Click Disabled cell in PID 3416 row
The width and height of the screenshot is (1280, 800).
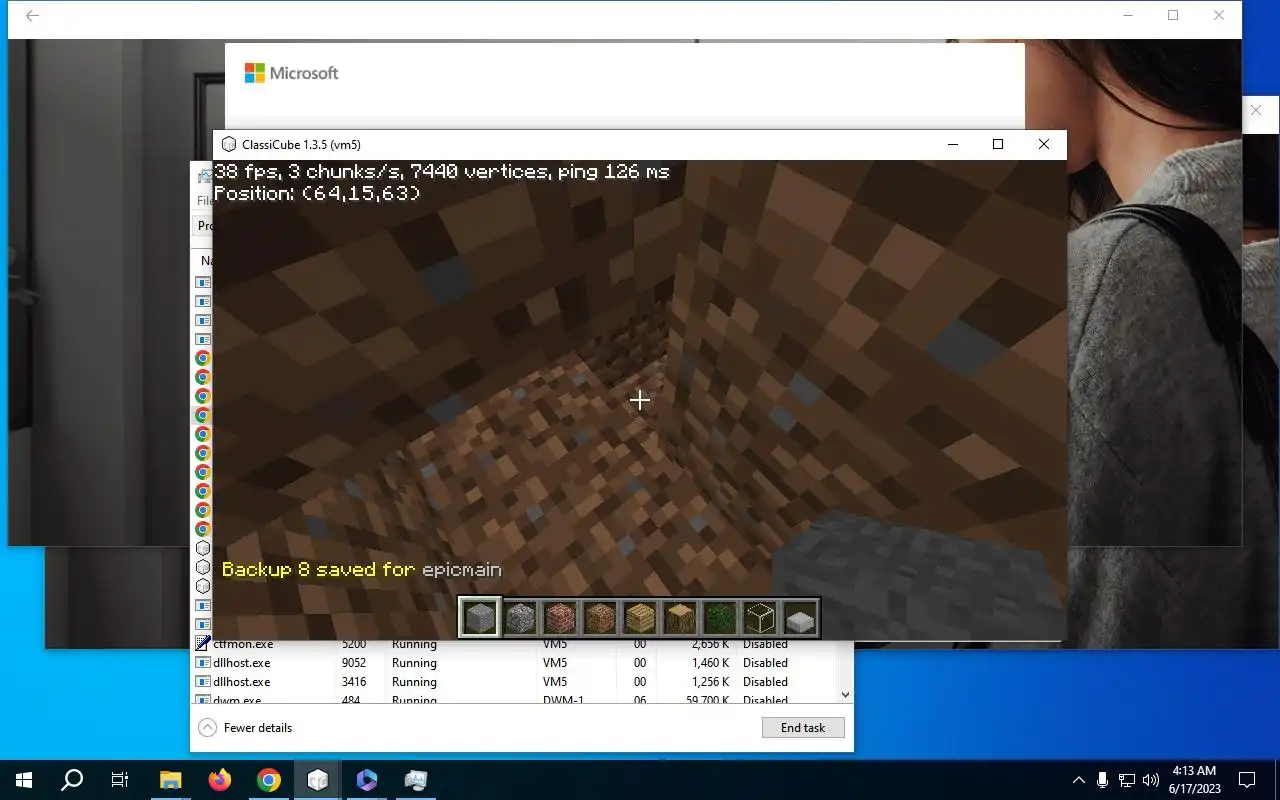pyautogui.click(x=765, y=682)
